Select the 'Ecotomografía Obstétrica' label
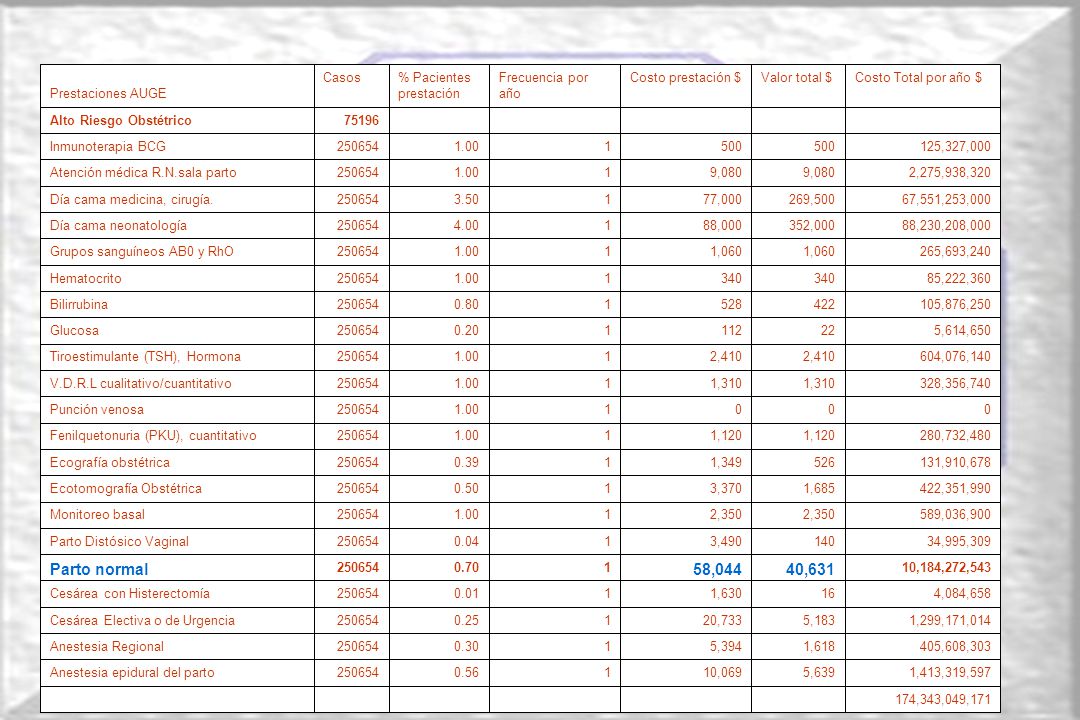This screenshot has width=1080, height=720. [x=125, y=488]
